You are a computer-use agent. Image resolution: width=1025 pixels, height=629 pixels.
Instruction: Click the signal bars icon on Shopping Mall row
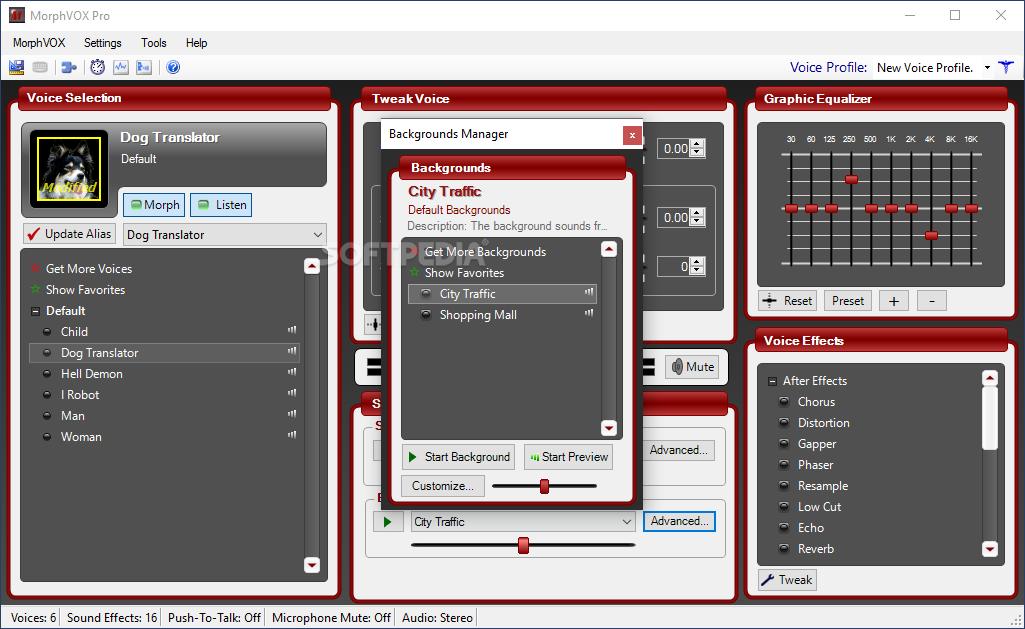pos(589,313)
